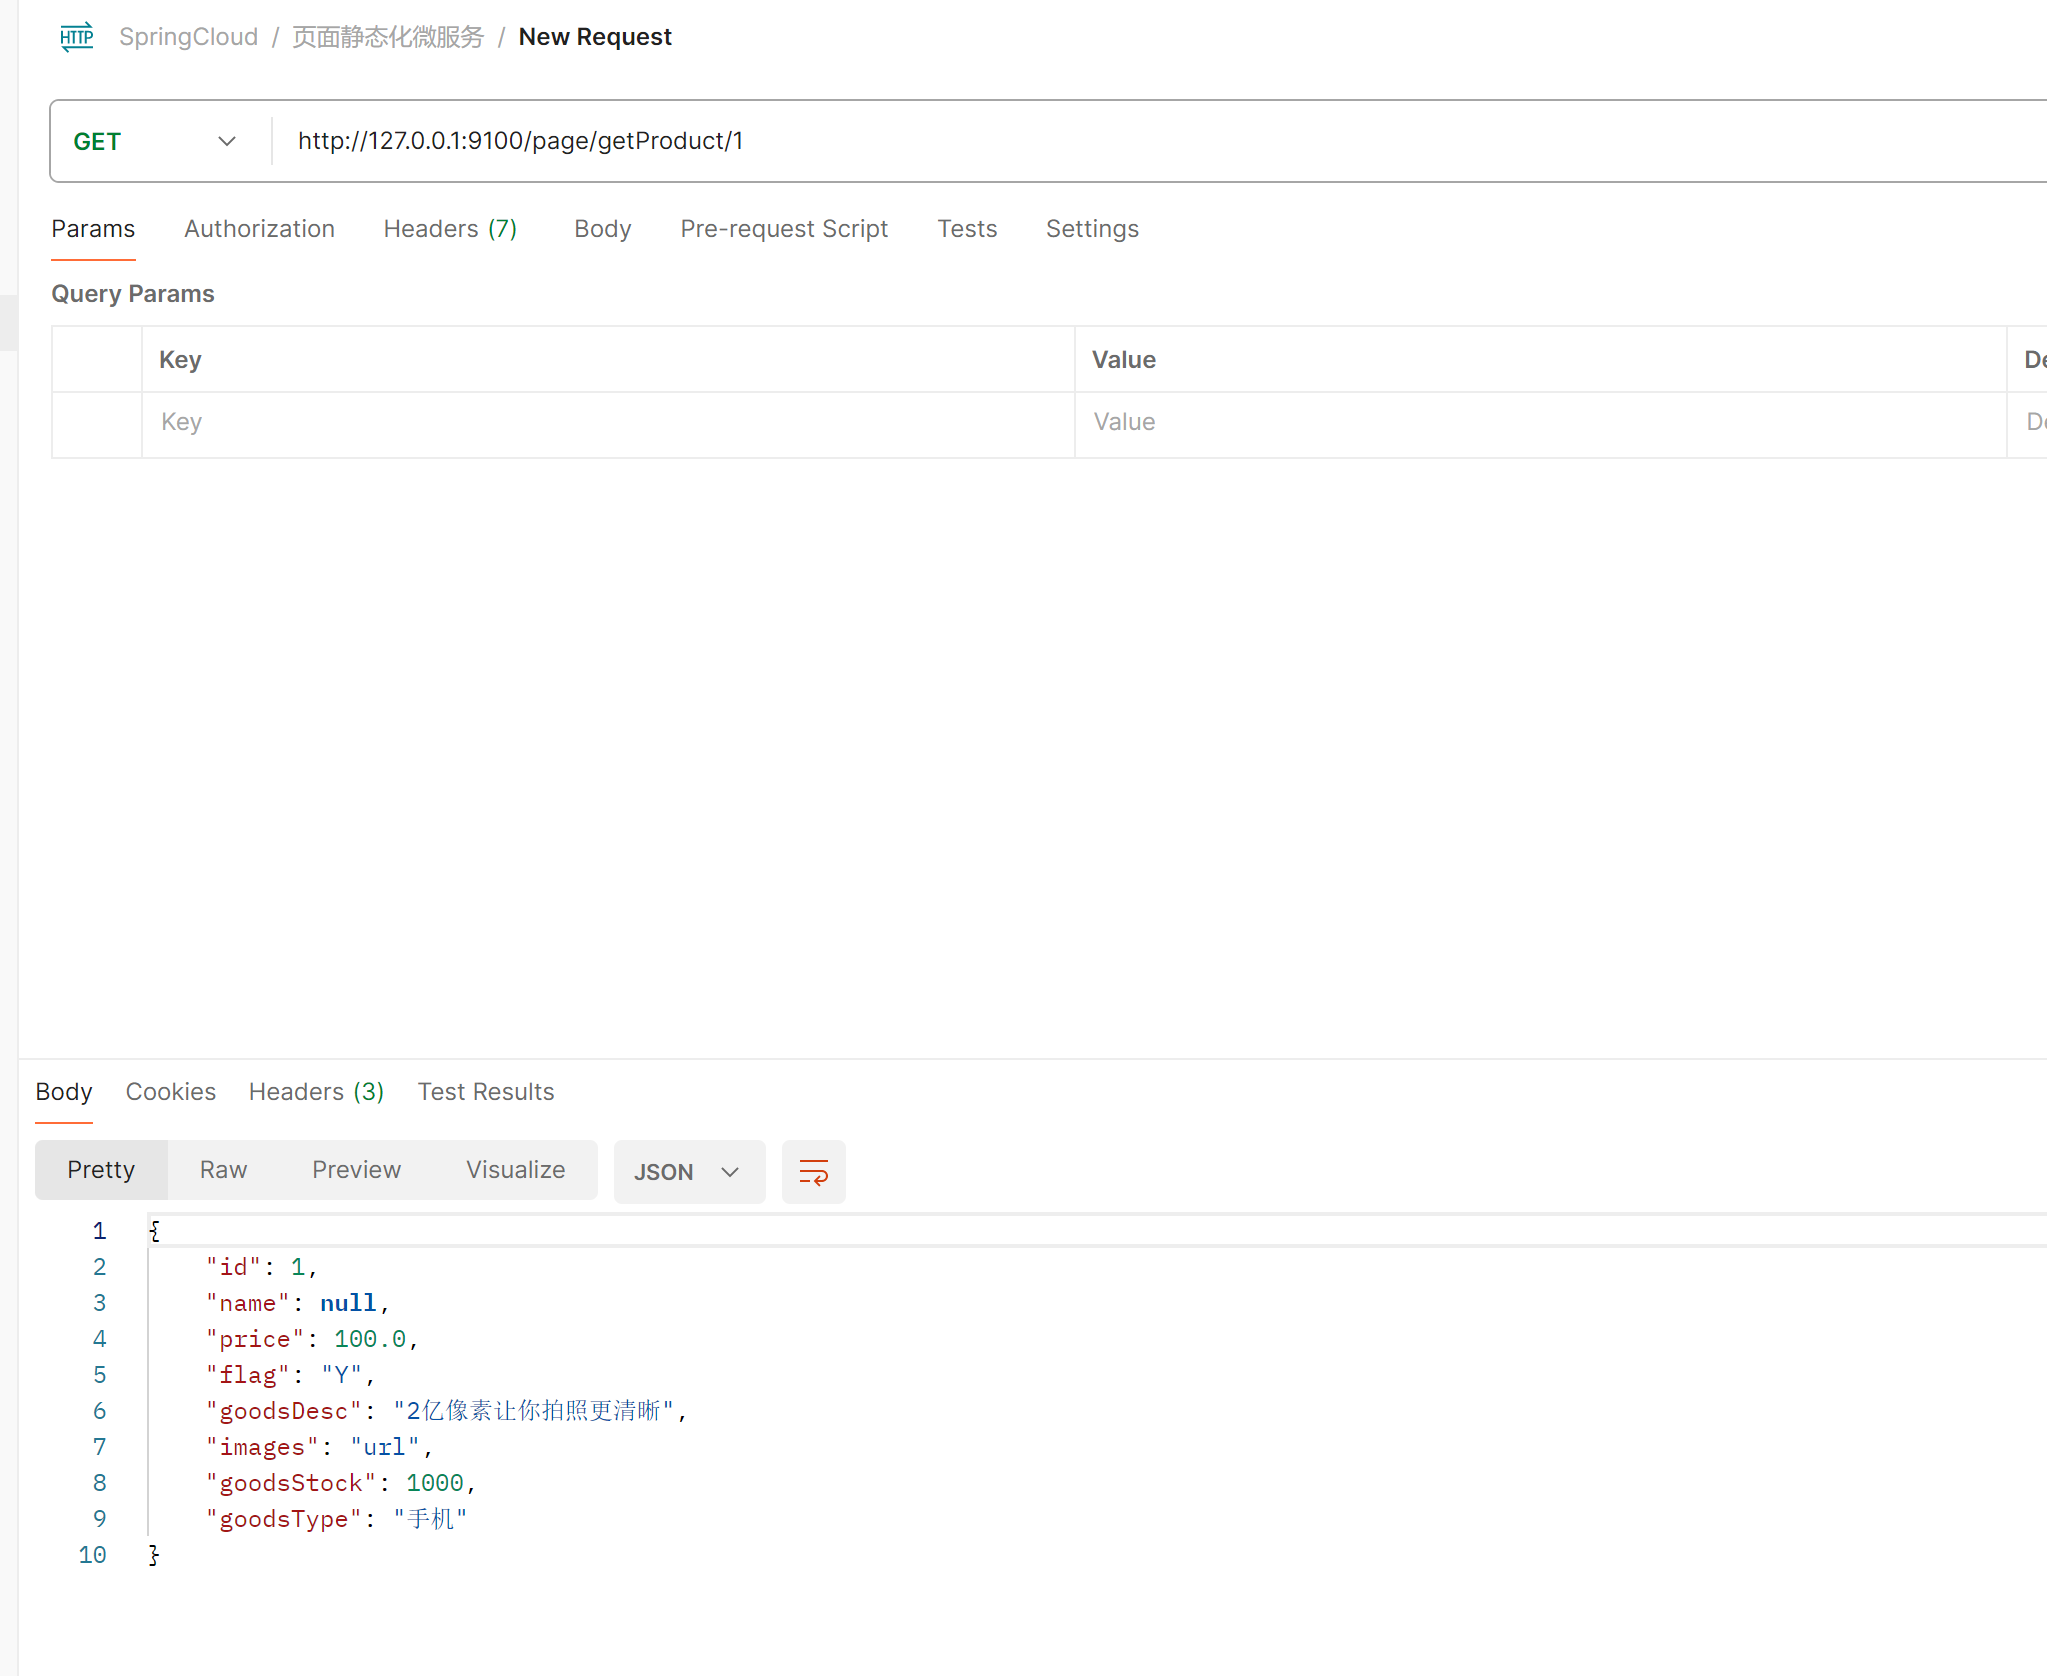The height and width of the screenshot is (1676, 2047).
Task: Switch to the Params tab
Action: click(x=93, y=229)
